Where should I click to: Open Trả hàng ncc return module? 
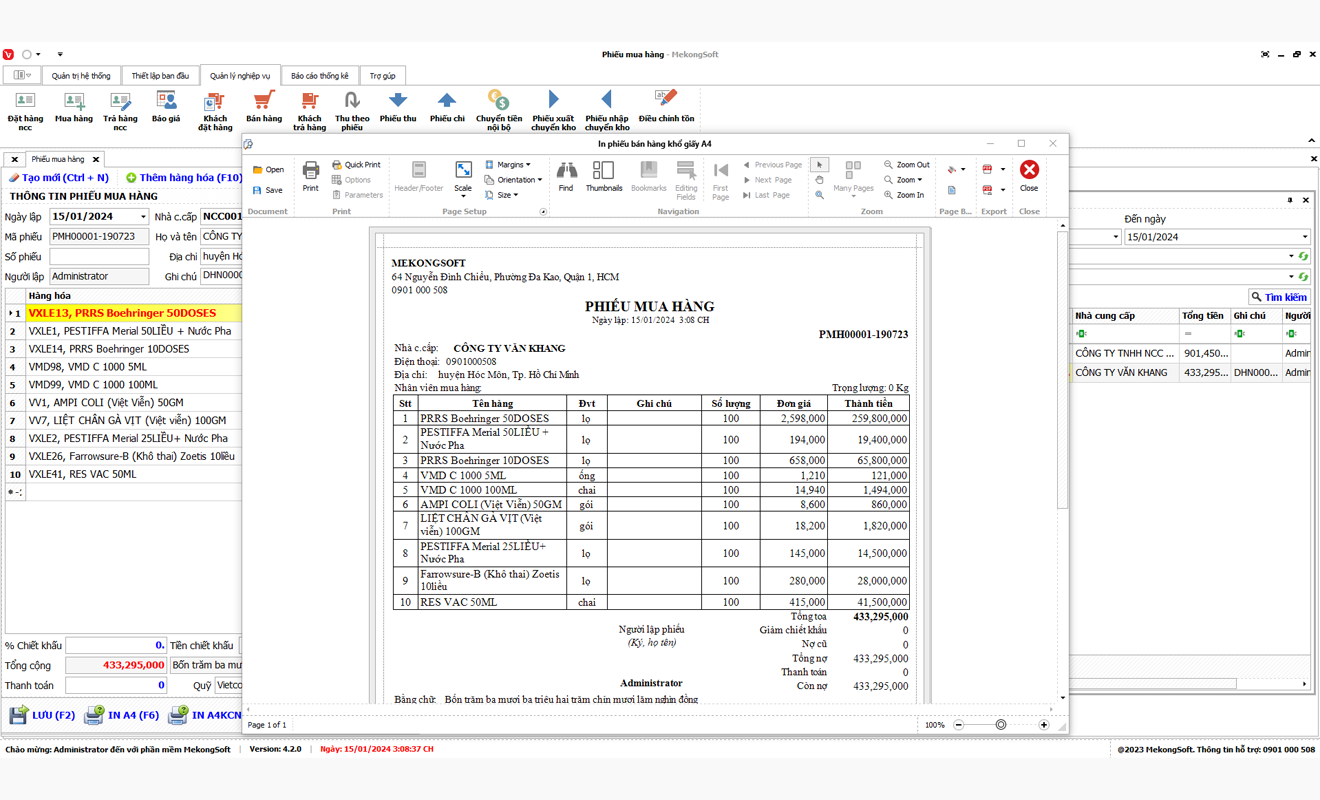pyautogui.click(x=120, y=110)
